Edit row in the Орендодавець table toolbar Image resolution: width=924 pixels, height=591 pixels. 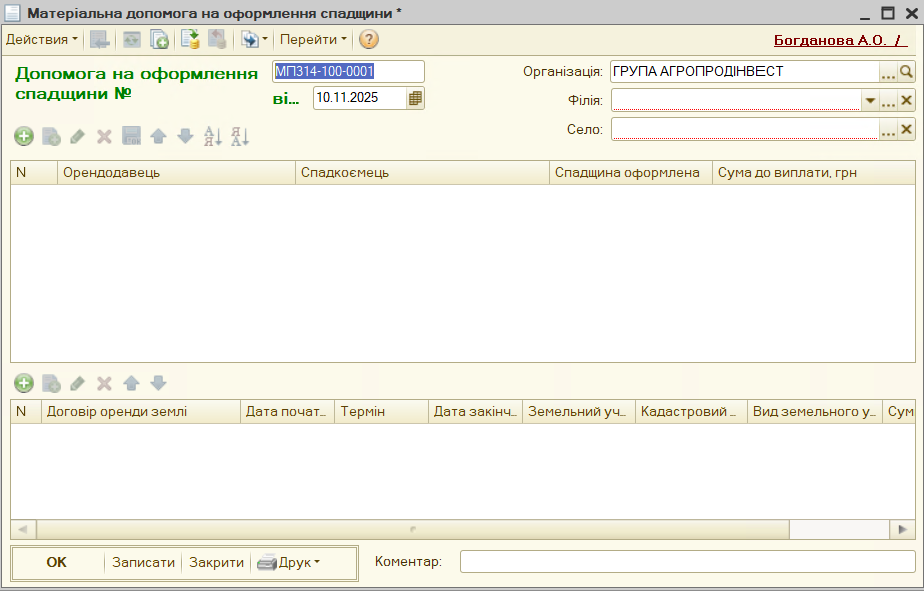tap(77, 137)
